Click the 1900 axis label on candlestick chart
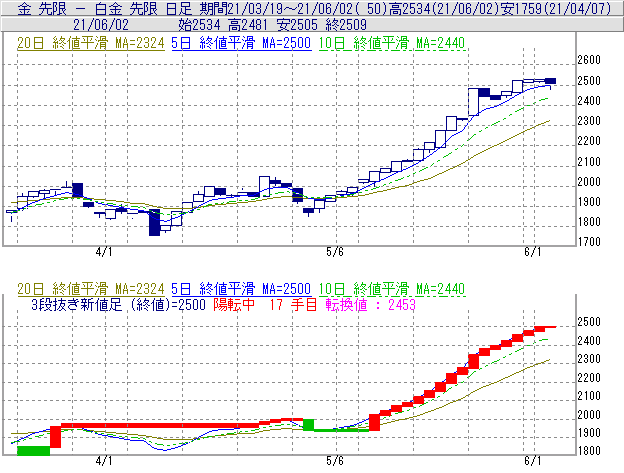 click(589, 202)
